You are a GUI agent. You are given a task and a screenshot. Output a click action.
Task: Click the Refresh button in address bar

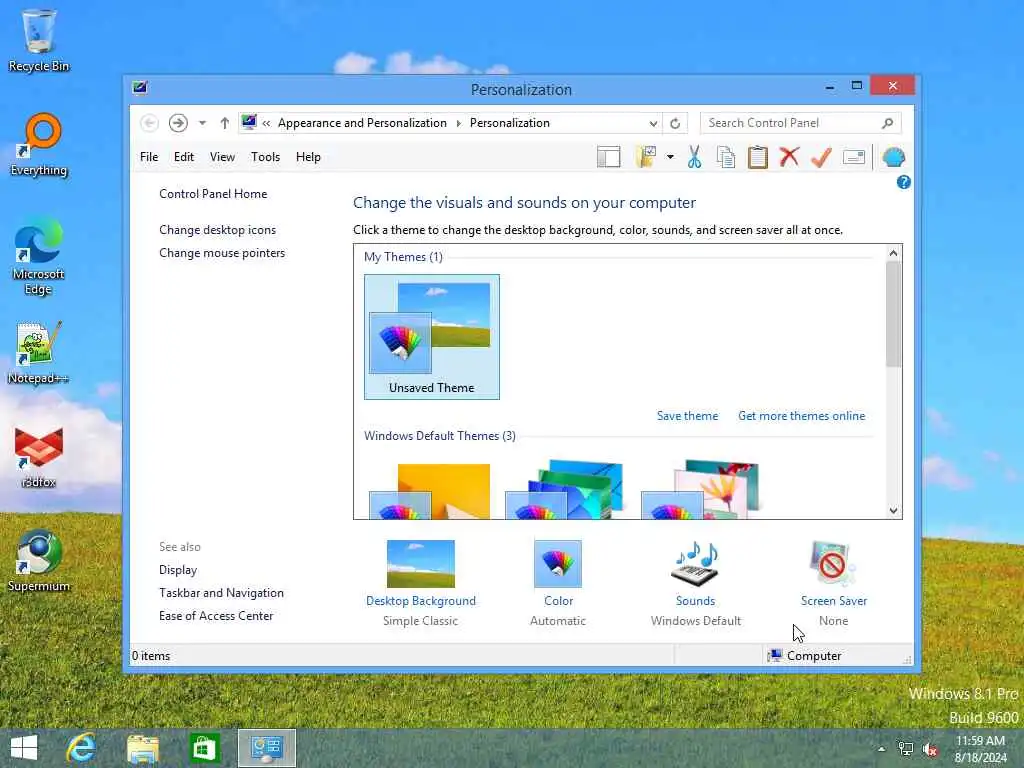[675, 123]
